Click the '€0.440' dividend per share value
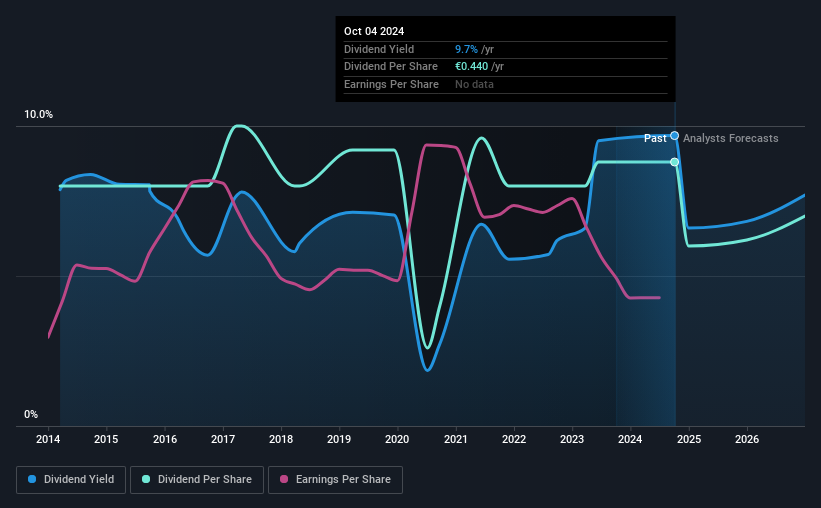 [x=471, y=67]
